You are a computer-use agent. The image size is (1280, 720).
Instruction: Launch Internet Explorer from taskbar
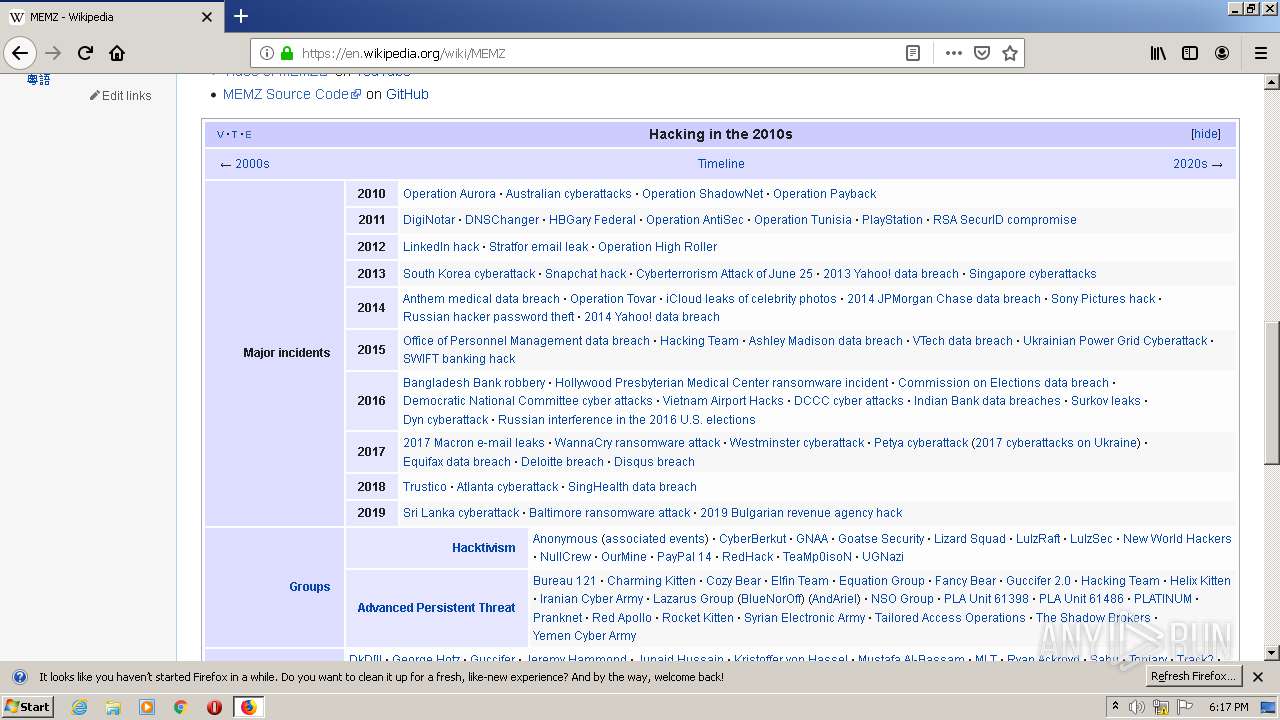[x=79, y=707]
